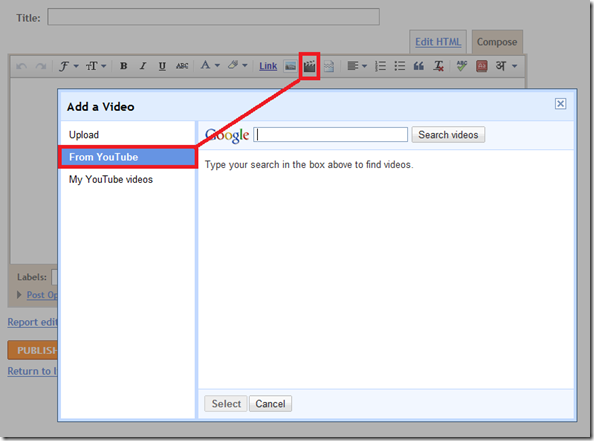Click the Undo arrow in editor toolbar

(22, 66)
